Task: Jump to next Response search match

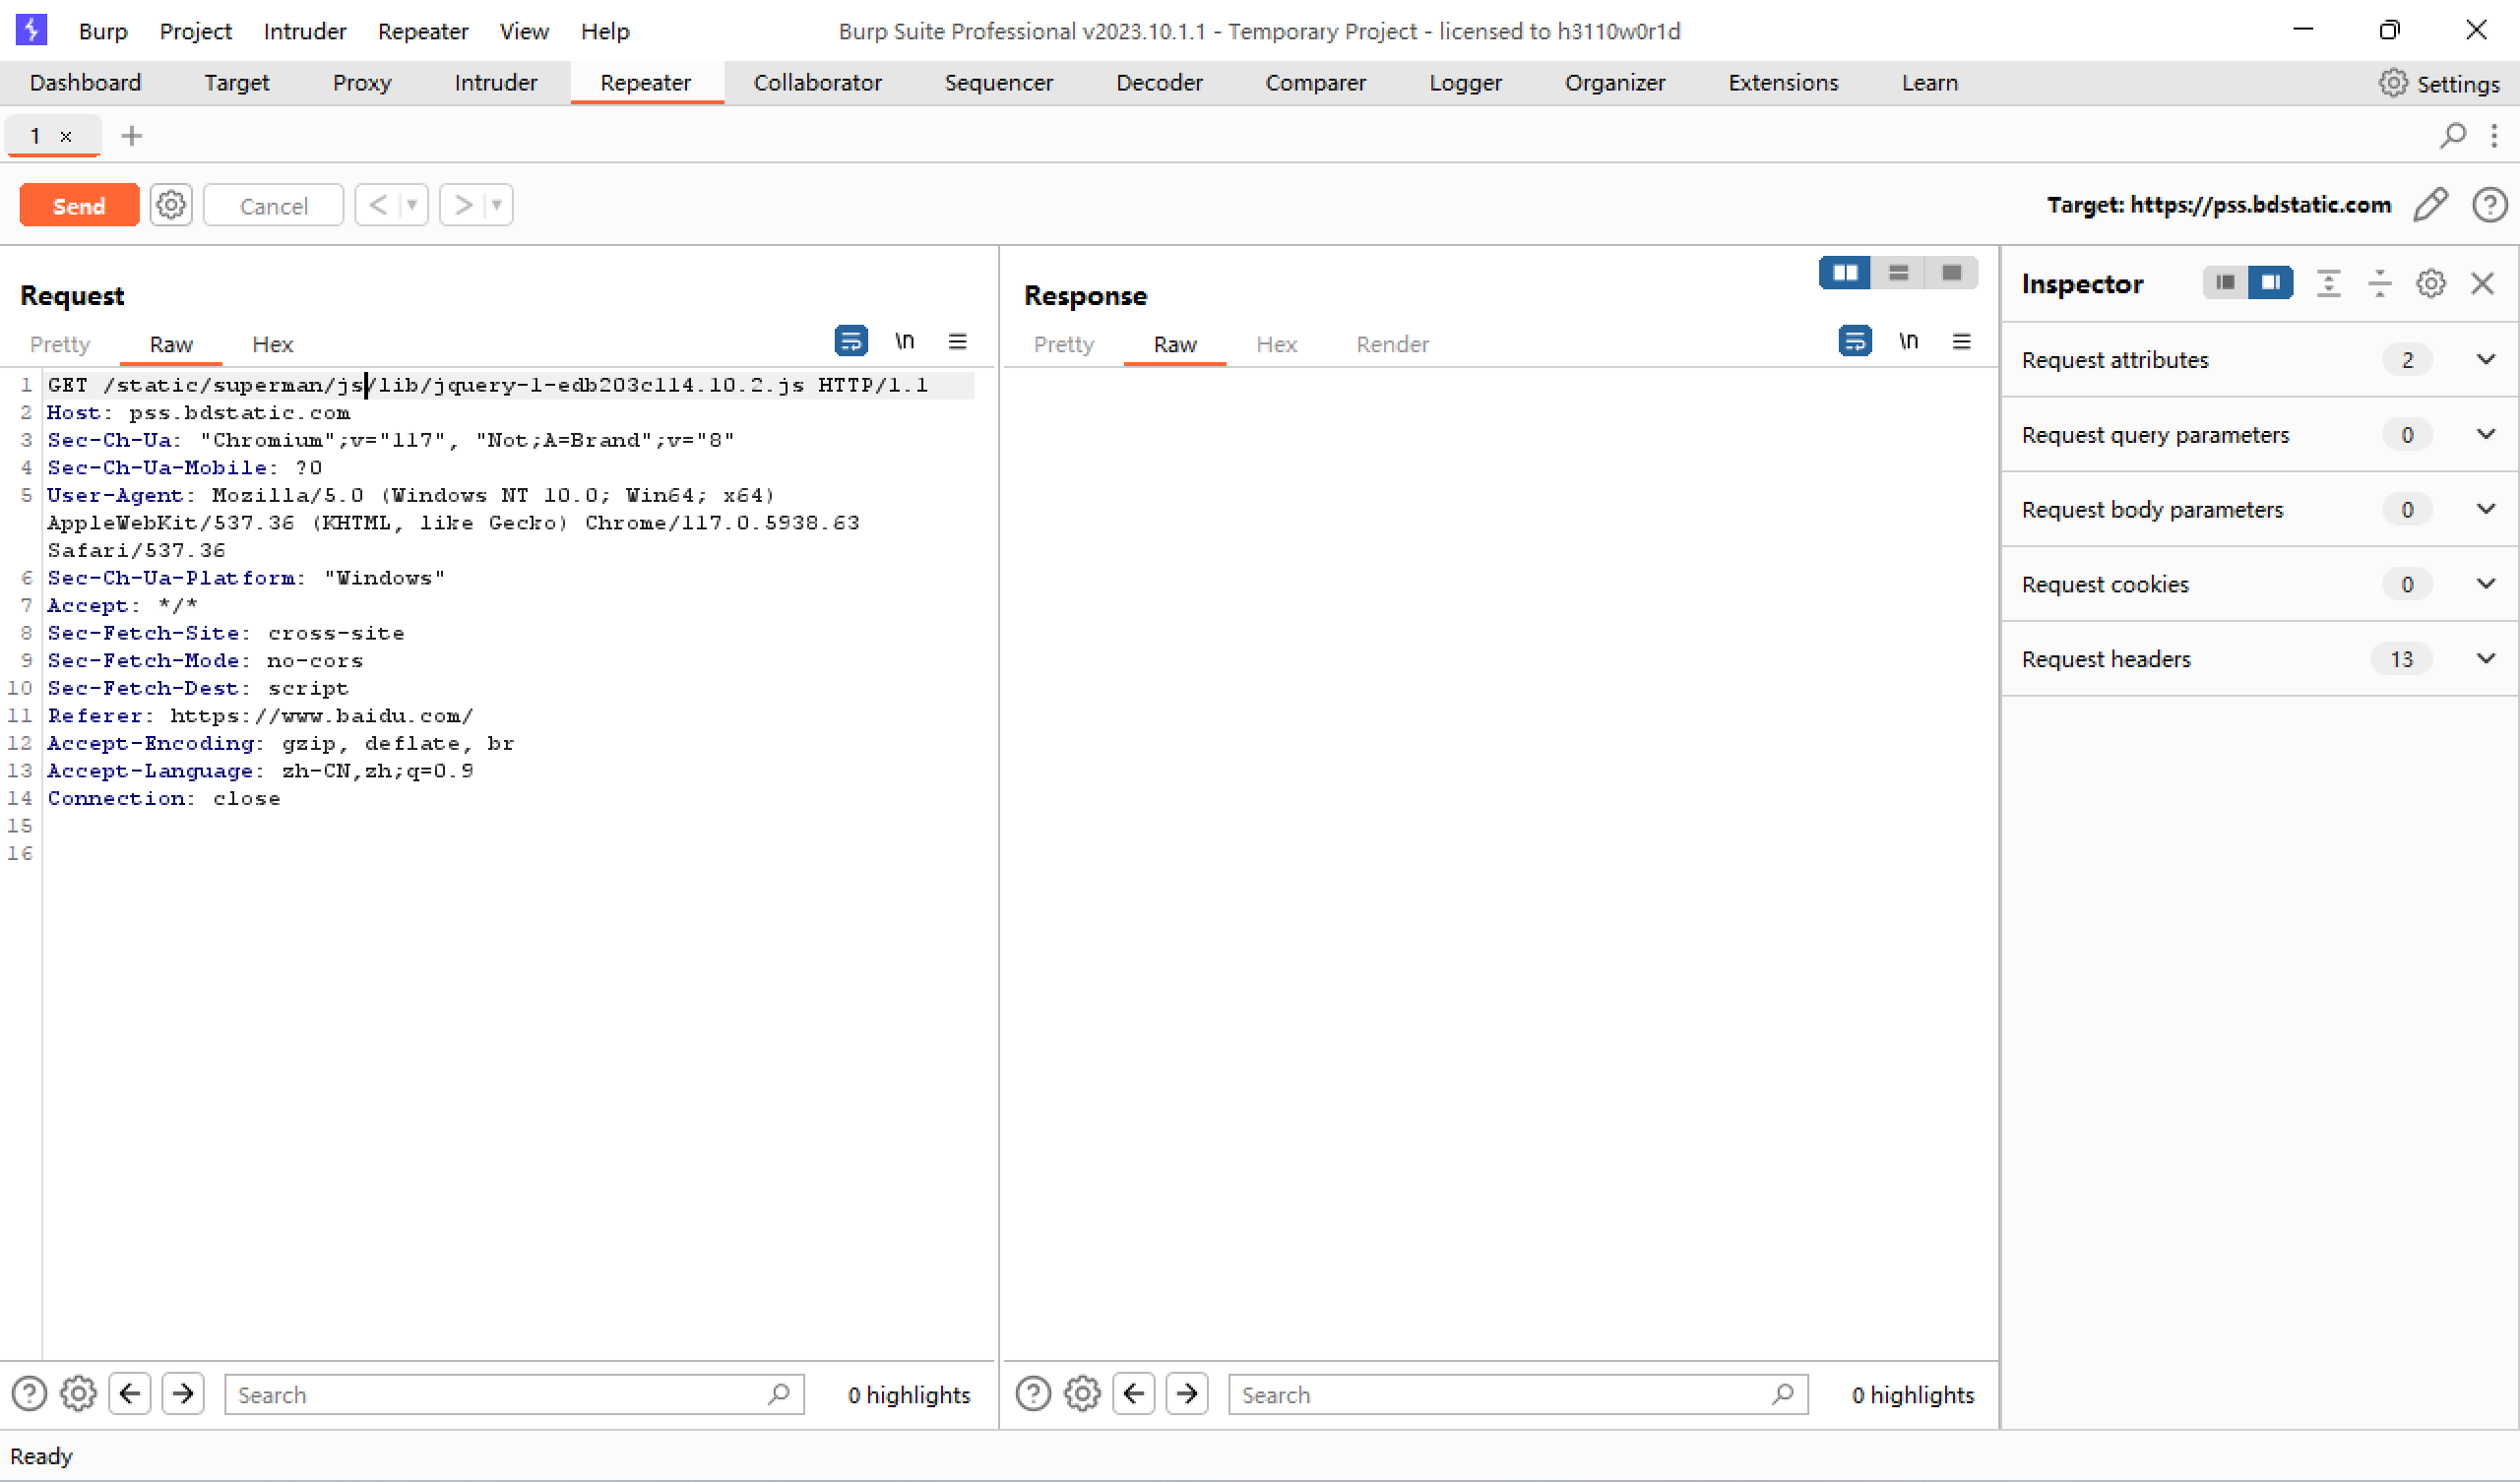Action: [x=1187, y=1394]
